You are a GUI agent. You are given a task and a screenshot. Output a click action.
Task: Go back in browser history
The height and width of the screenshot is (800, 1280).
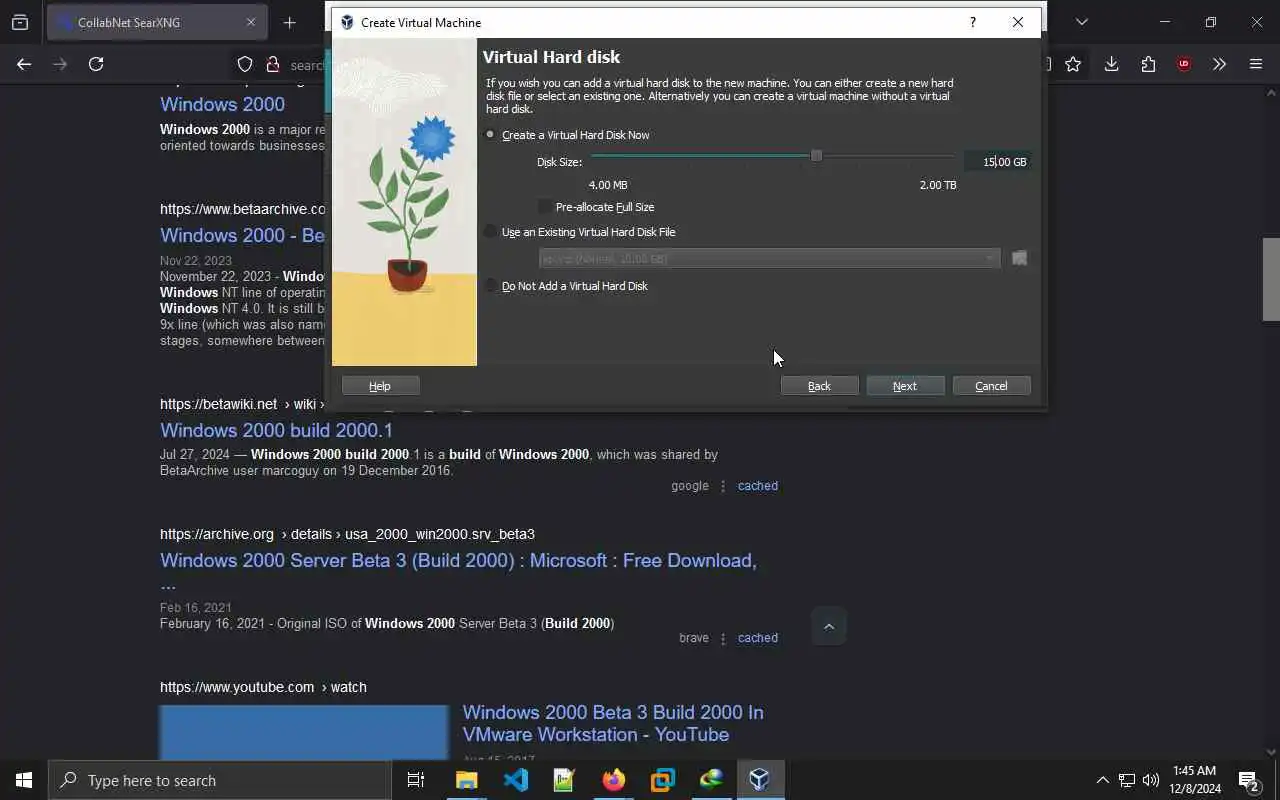(x=24, y=64)
